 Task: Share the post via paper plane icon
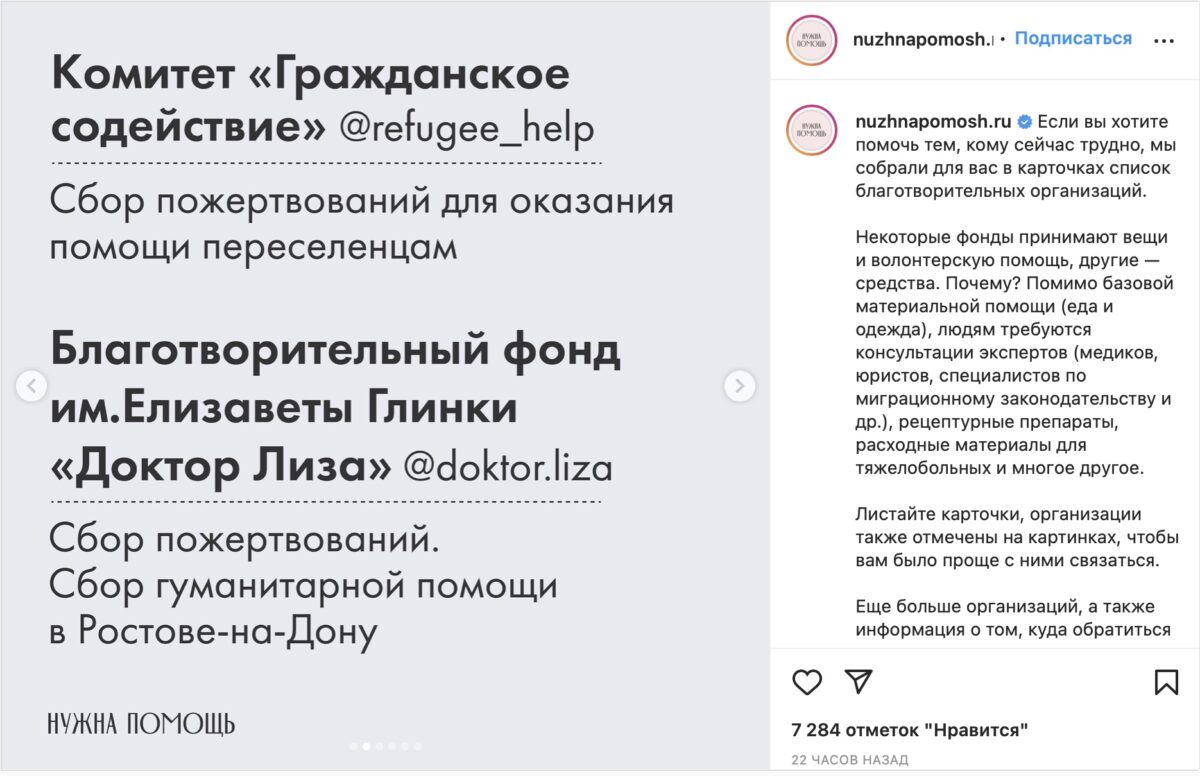click(858, 682)
